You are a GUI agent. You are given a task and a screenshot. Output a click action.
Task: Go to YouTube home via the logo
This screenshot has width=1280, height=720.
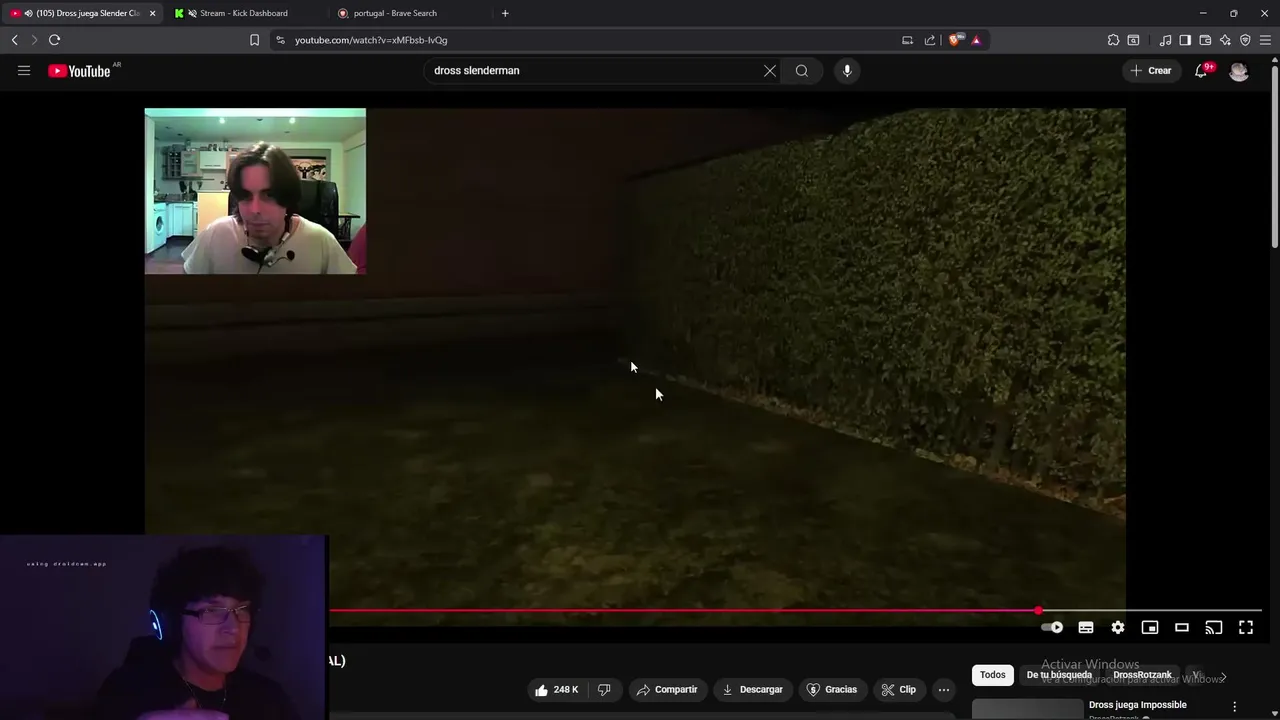click(79, 71)
